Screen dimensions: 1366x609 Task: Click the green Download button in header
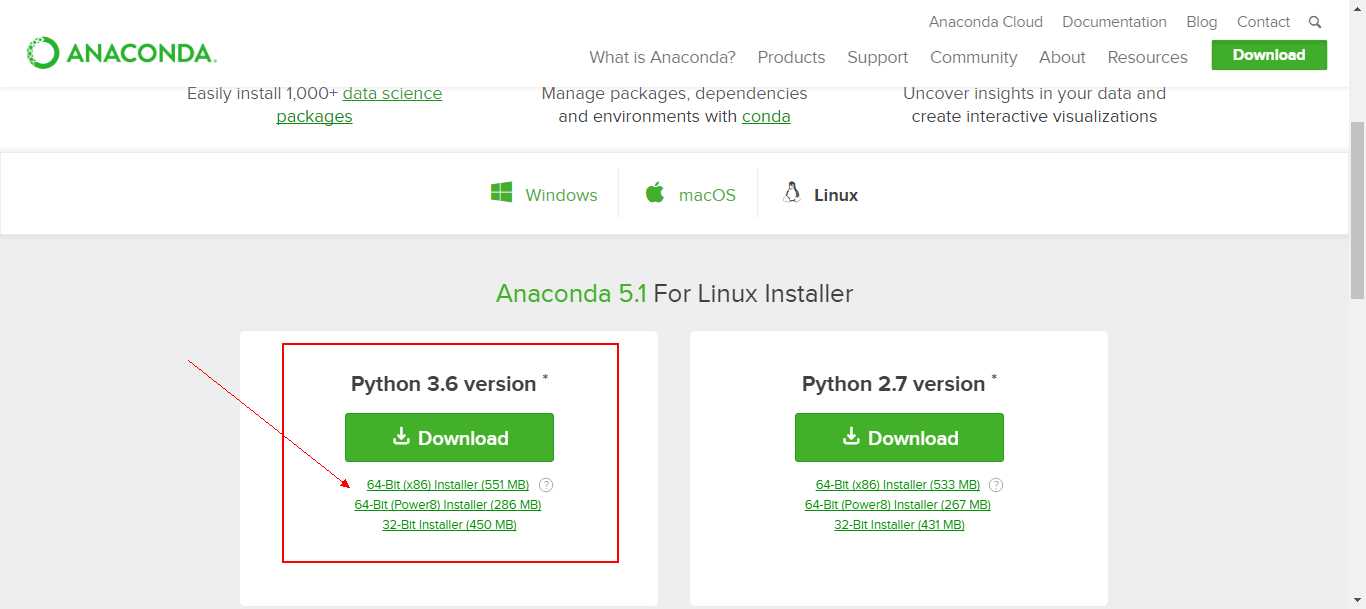1269,55
